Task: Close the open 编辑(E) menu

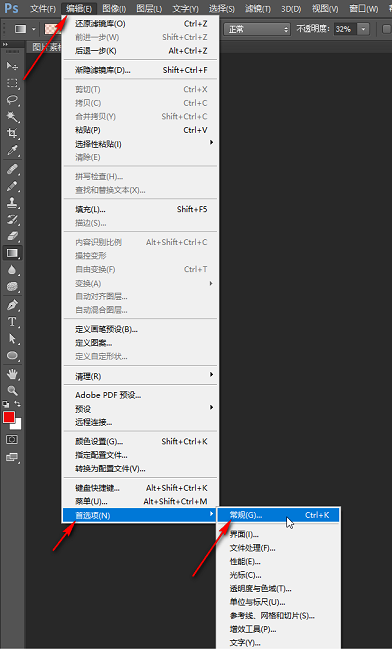Action: [x=79, y=9]
